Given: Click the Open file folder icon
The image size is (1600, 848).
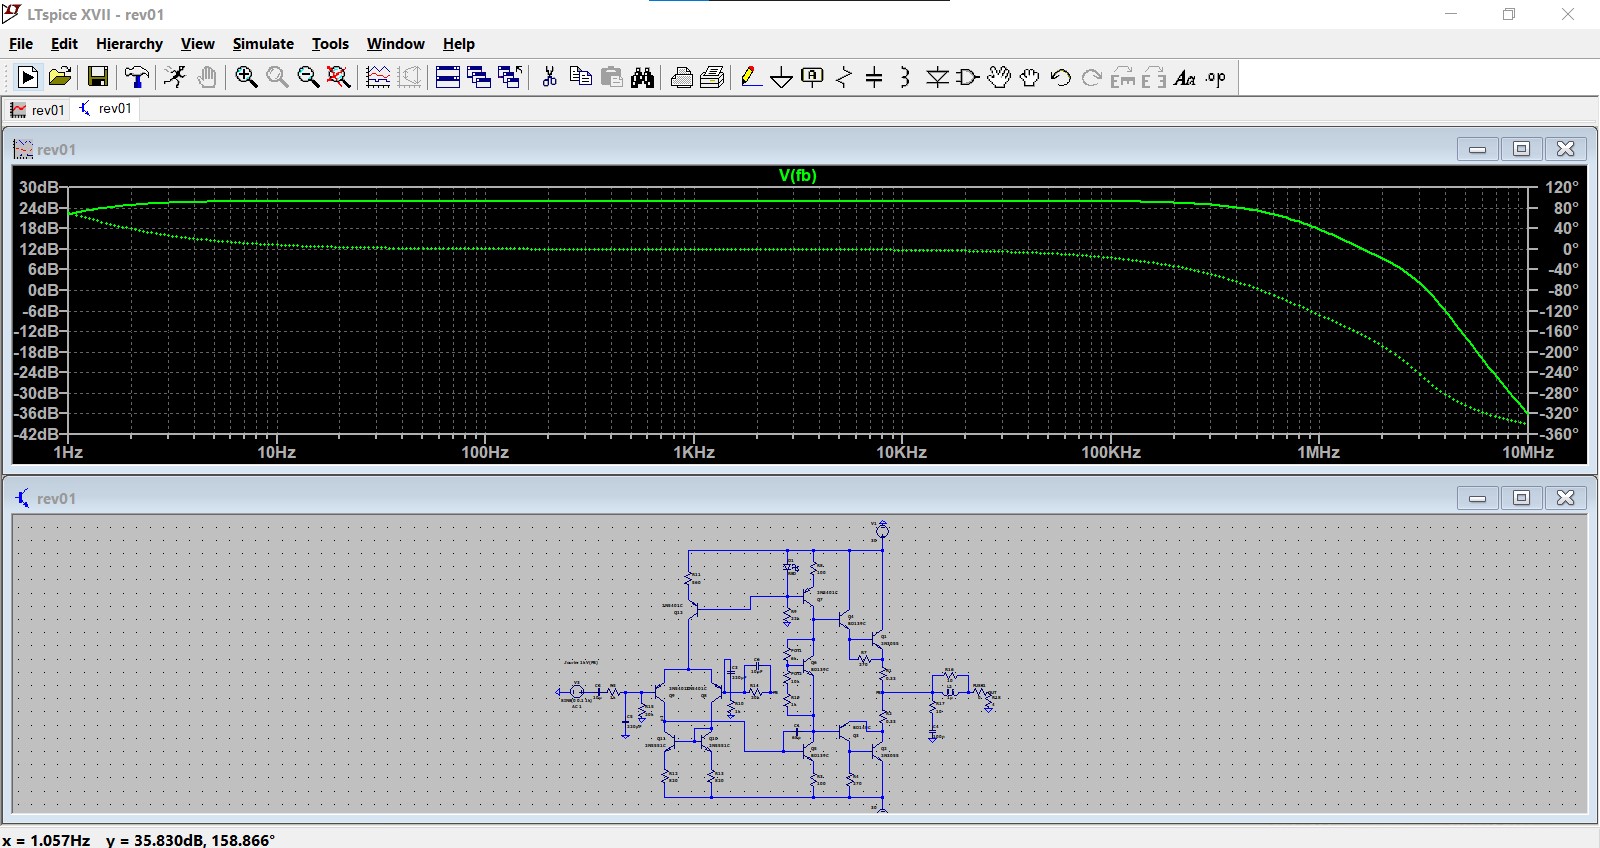Looking at the screenshot, I should [60, 77].
